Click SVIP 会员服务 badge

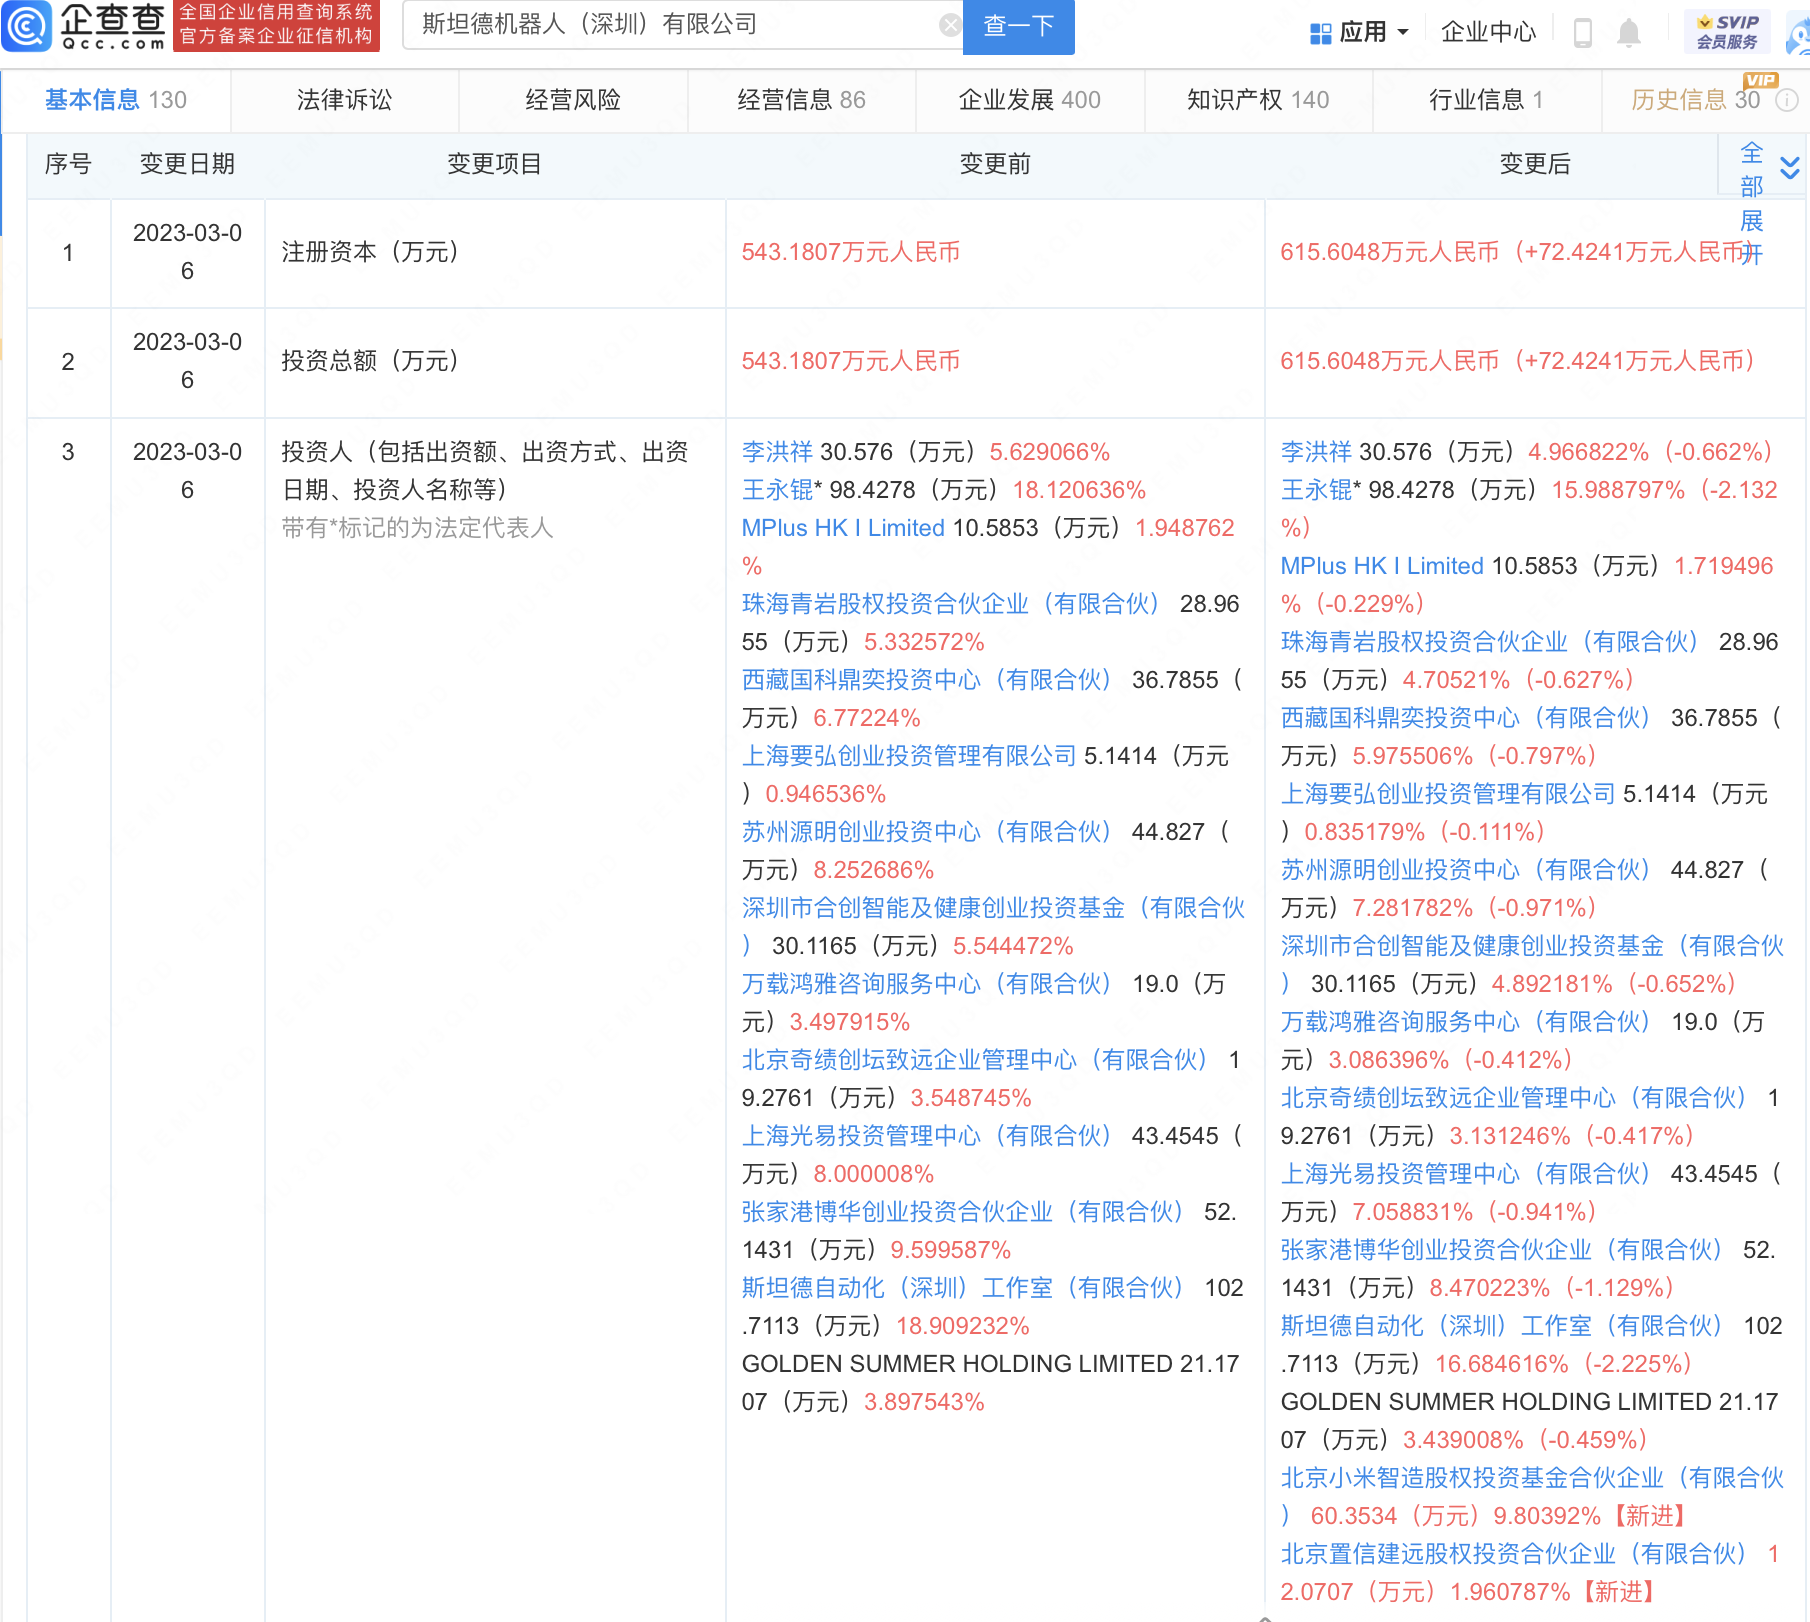[x=1727, y=32]
